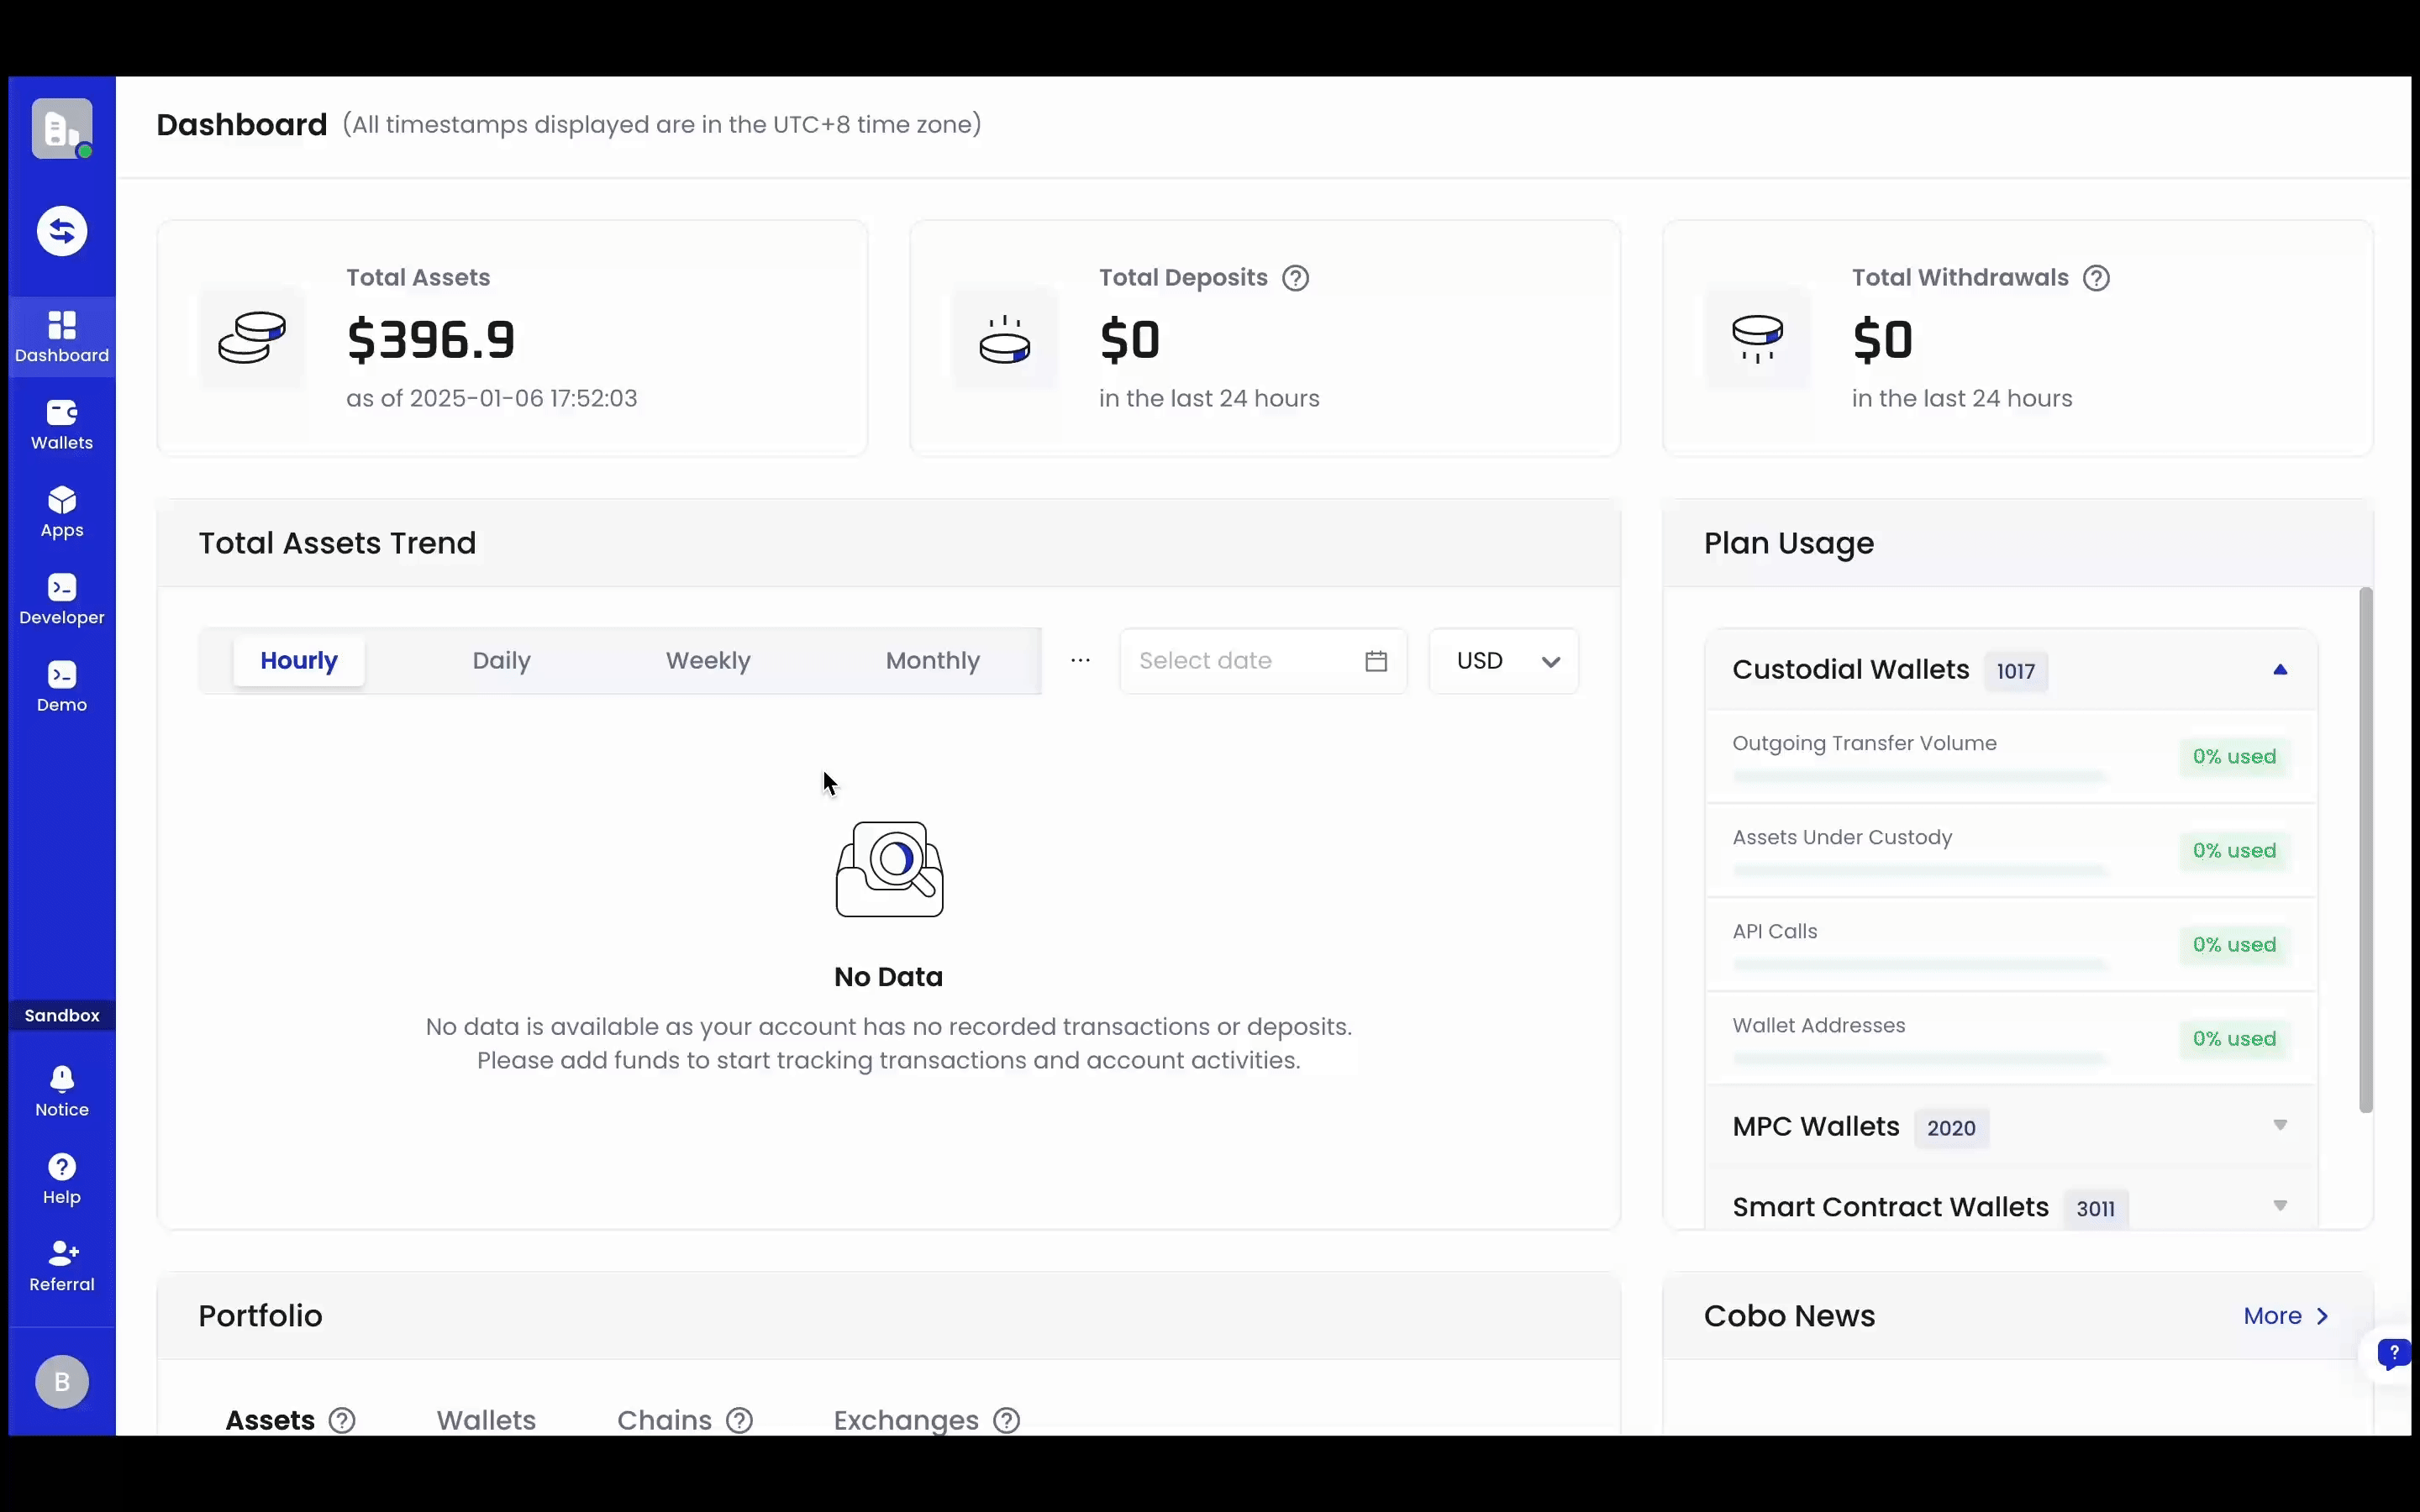Click the $396.9 total assets value
2420x1512 pixels.
[x=431, y=340]
